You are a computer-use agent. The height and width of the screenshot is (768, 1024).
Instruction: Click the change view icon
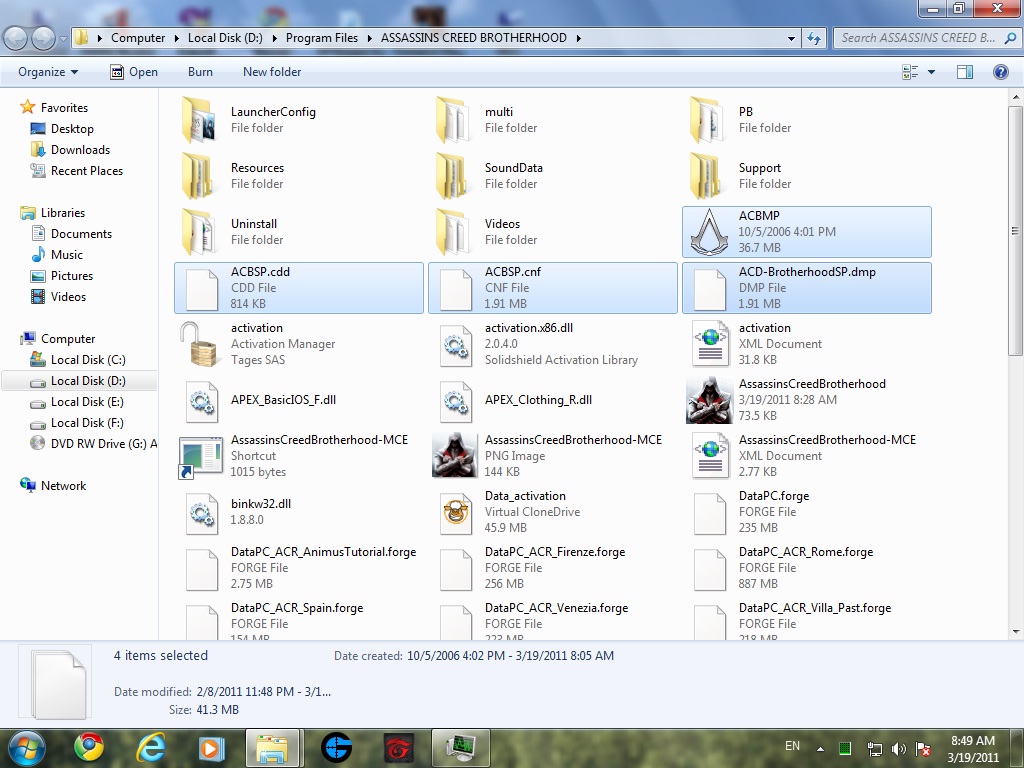(910, 72)
